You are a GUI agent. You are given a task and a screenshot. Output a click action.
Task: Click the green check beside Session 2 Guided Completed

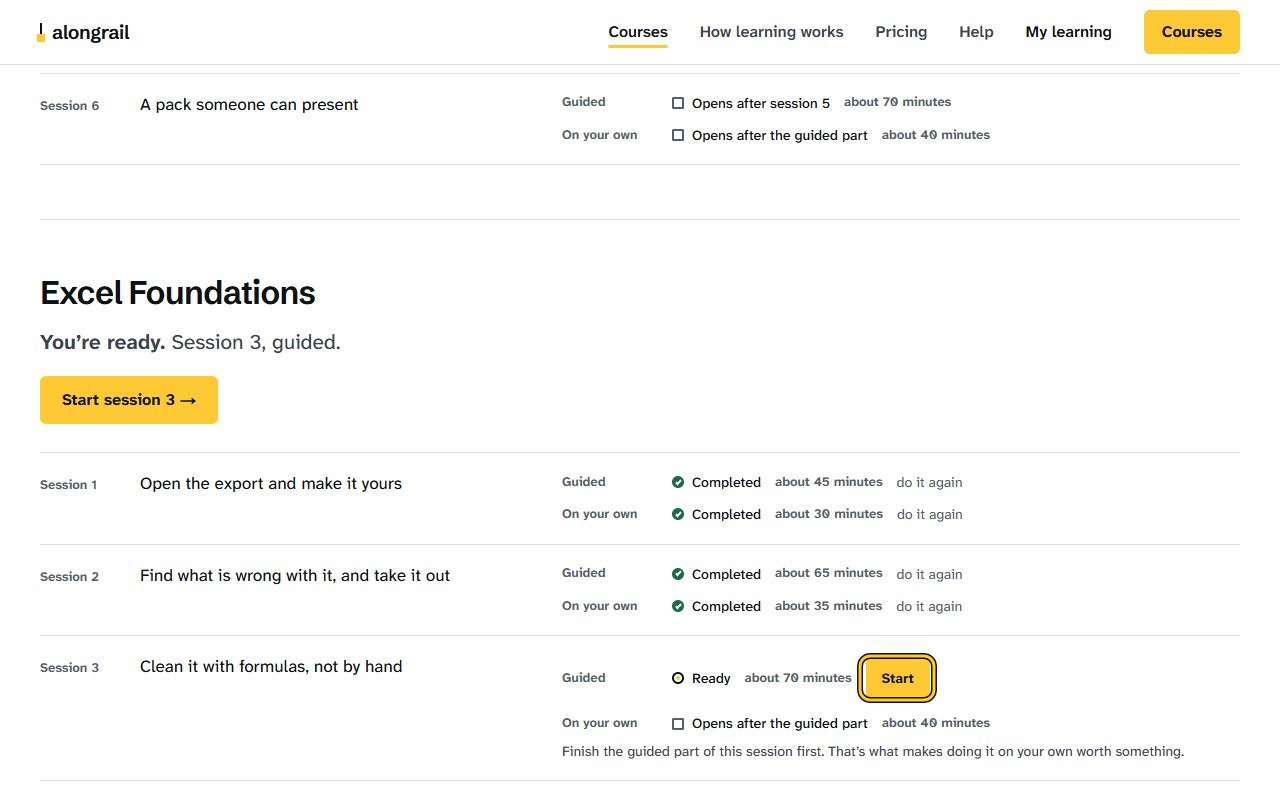click(x=678, y=574)
